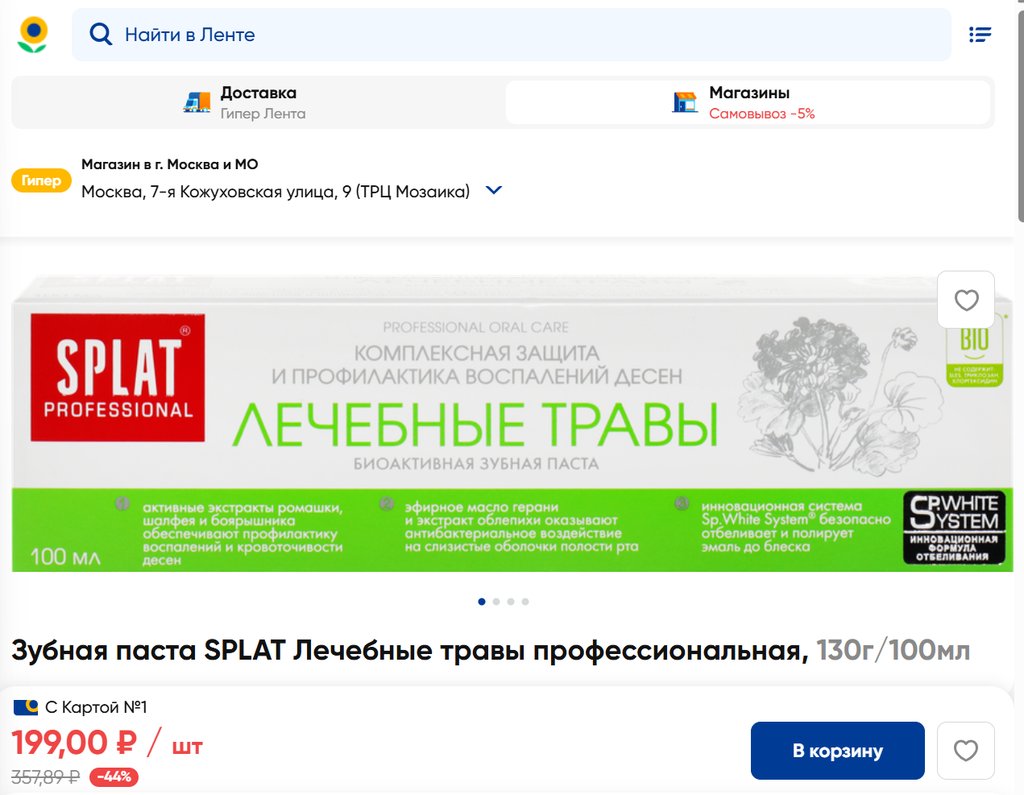Screen dimensions: 1024x795
Task: Switch to the Доставка tab
Action: tap(259, 103)
